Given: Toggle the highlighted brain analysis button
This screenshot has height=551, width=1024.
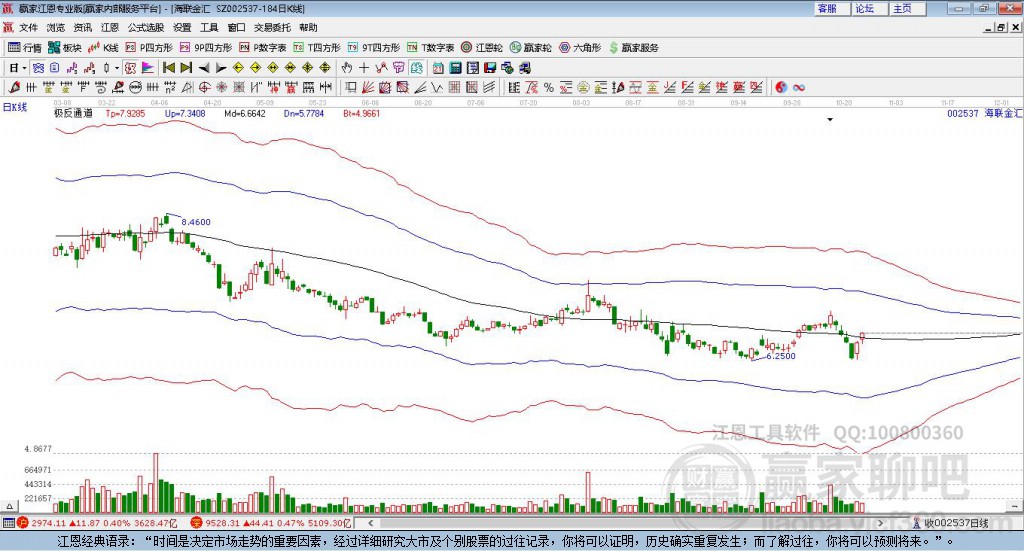Looking at the screenshot, I should pyautogui.click(x=417, y=67).
